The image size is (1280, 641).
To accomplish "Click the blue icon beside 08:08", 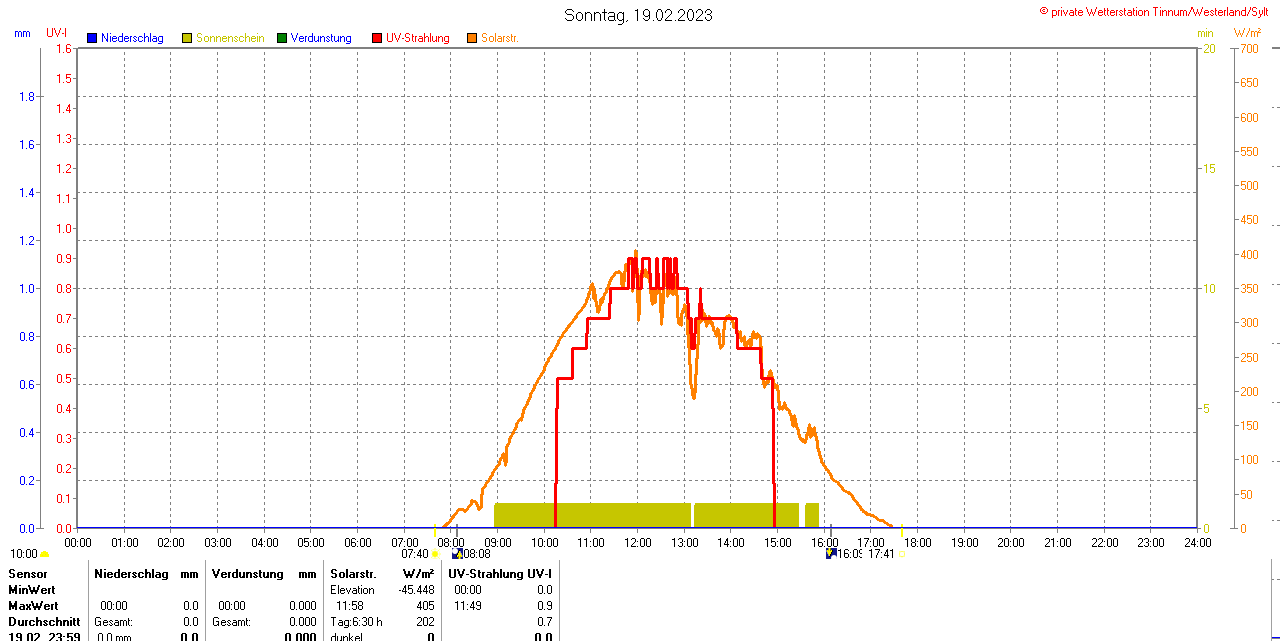I will (x=457, y=553).
